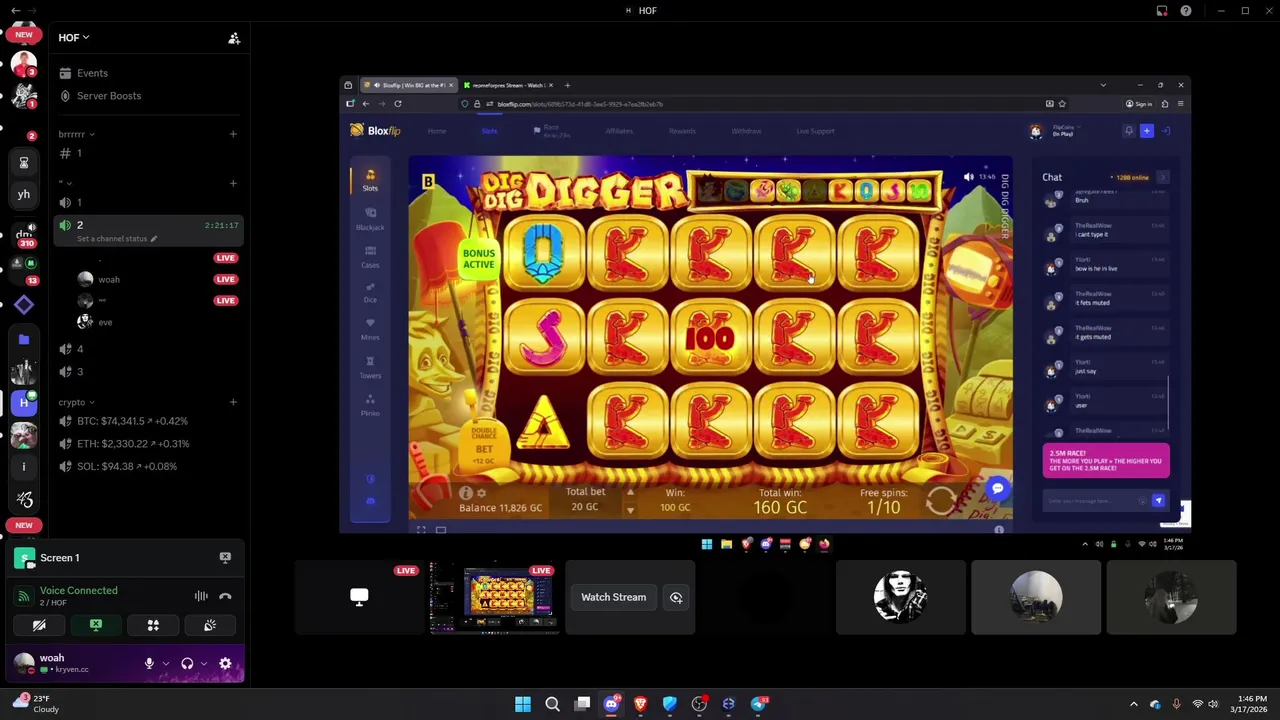Open the help icon in Discord title bar
Viewport: 1280px width, 720px height.
point(1186,11)
